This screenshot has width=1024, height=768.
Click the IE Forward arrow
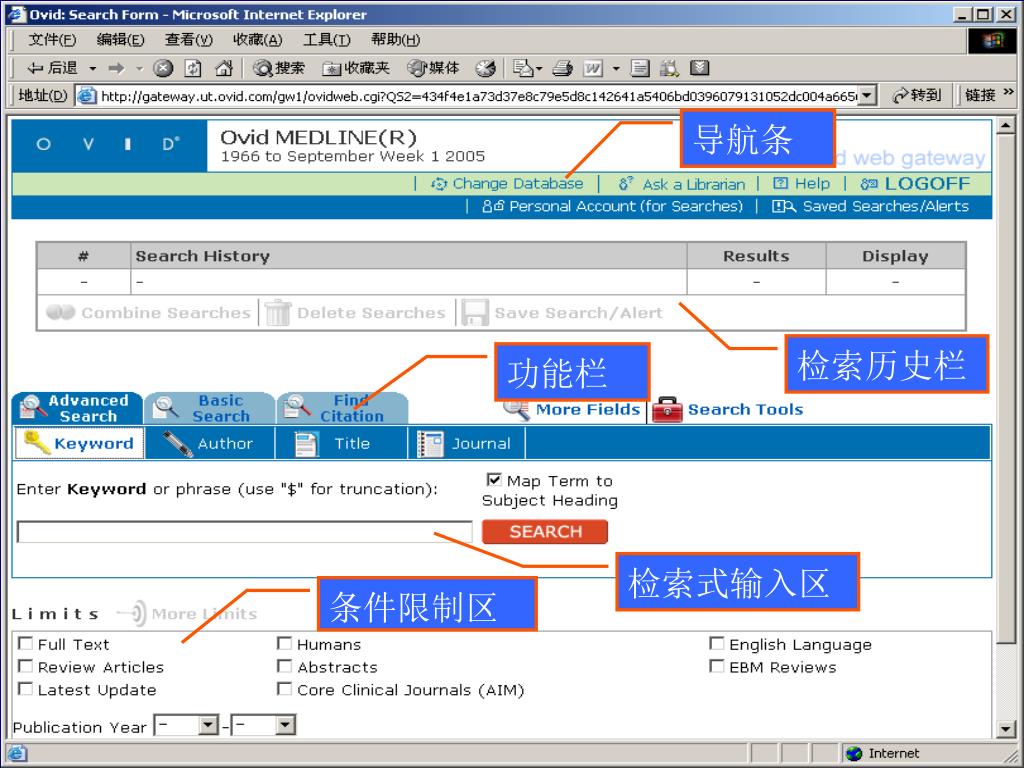pyautogui.click(x=116, y=68)
